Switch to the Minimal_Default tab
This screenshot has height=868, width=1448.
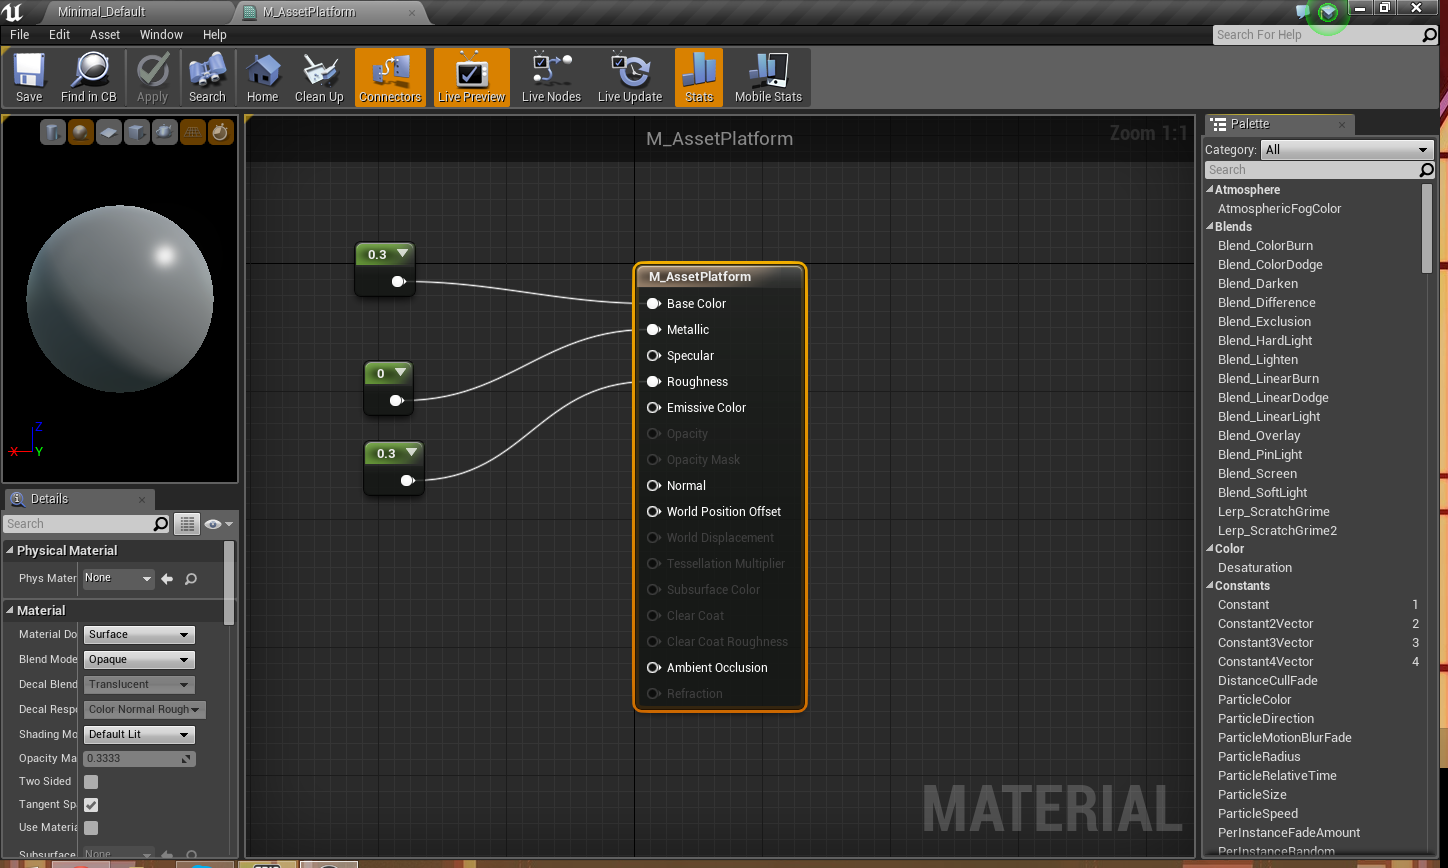pyautogui.click(x=101, y=12)
